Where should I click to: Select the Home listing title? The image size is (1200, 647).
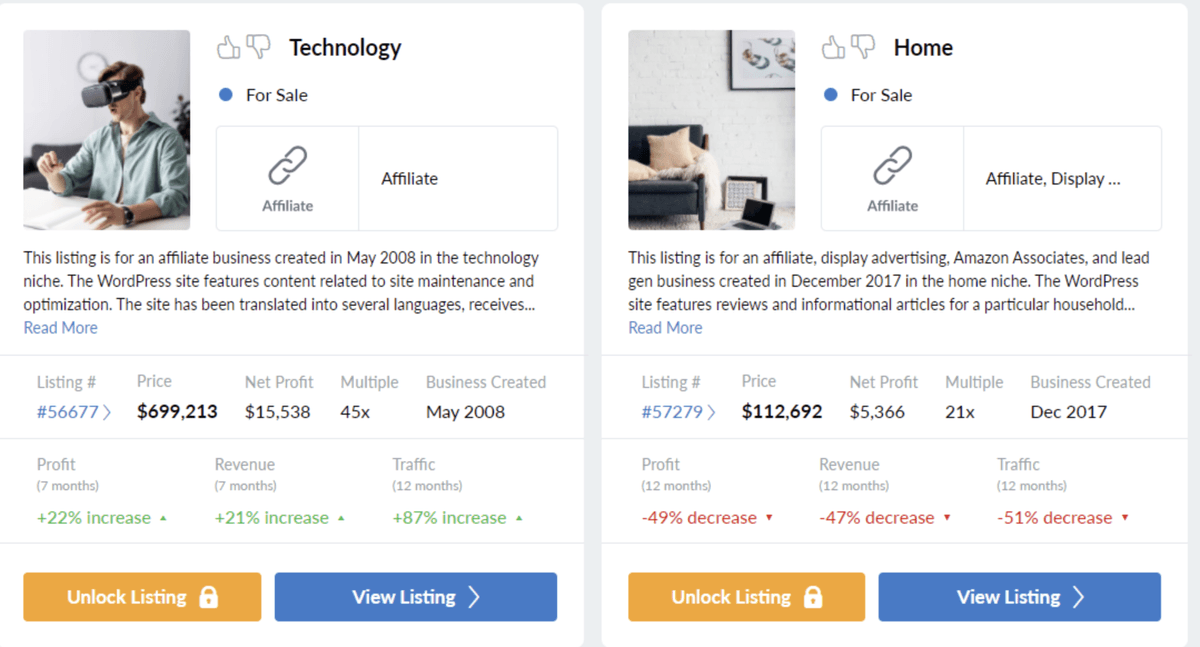coord(923,47)
